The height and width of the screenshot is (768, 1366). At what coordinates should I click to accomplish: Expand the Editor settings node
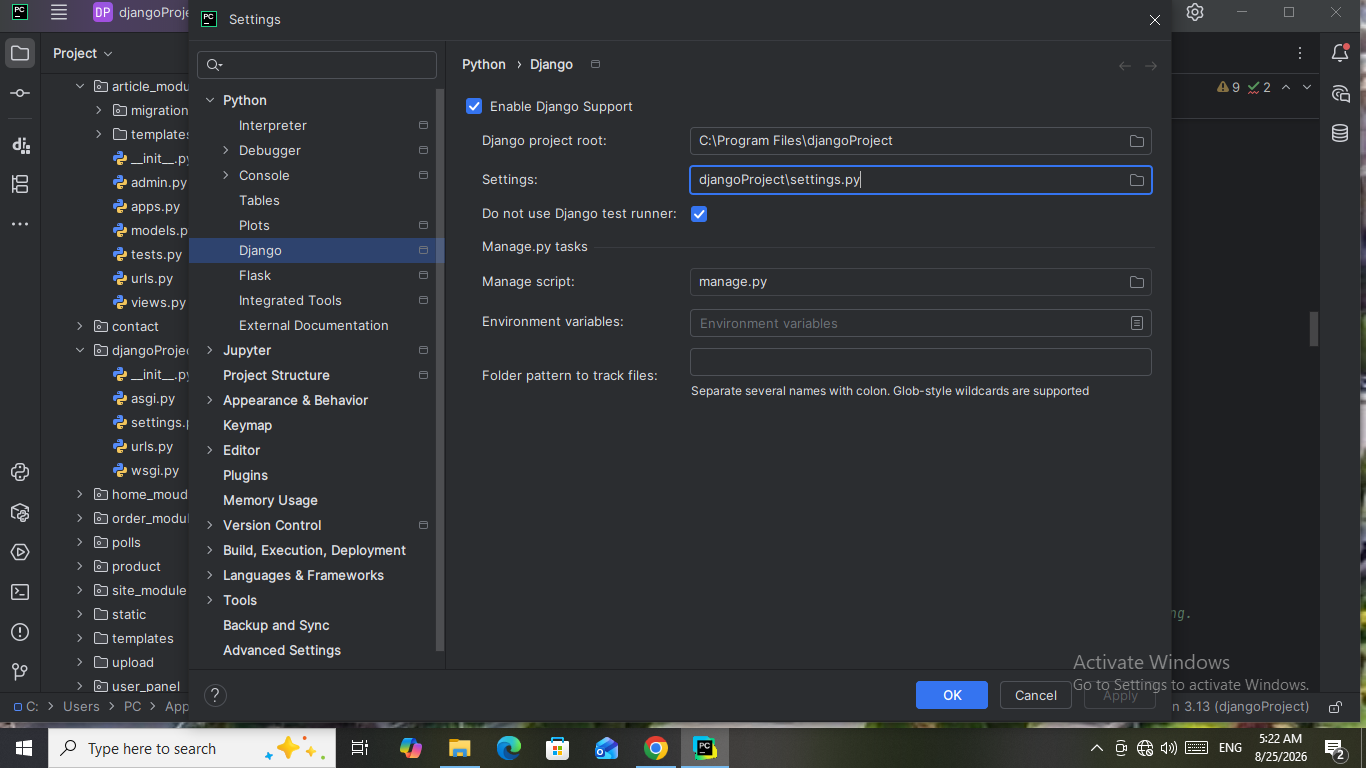[x=210, y=450]
